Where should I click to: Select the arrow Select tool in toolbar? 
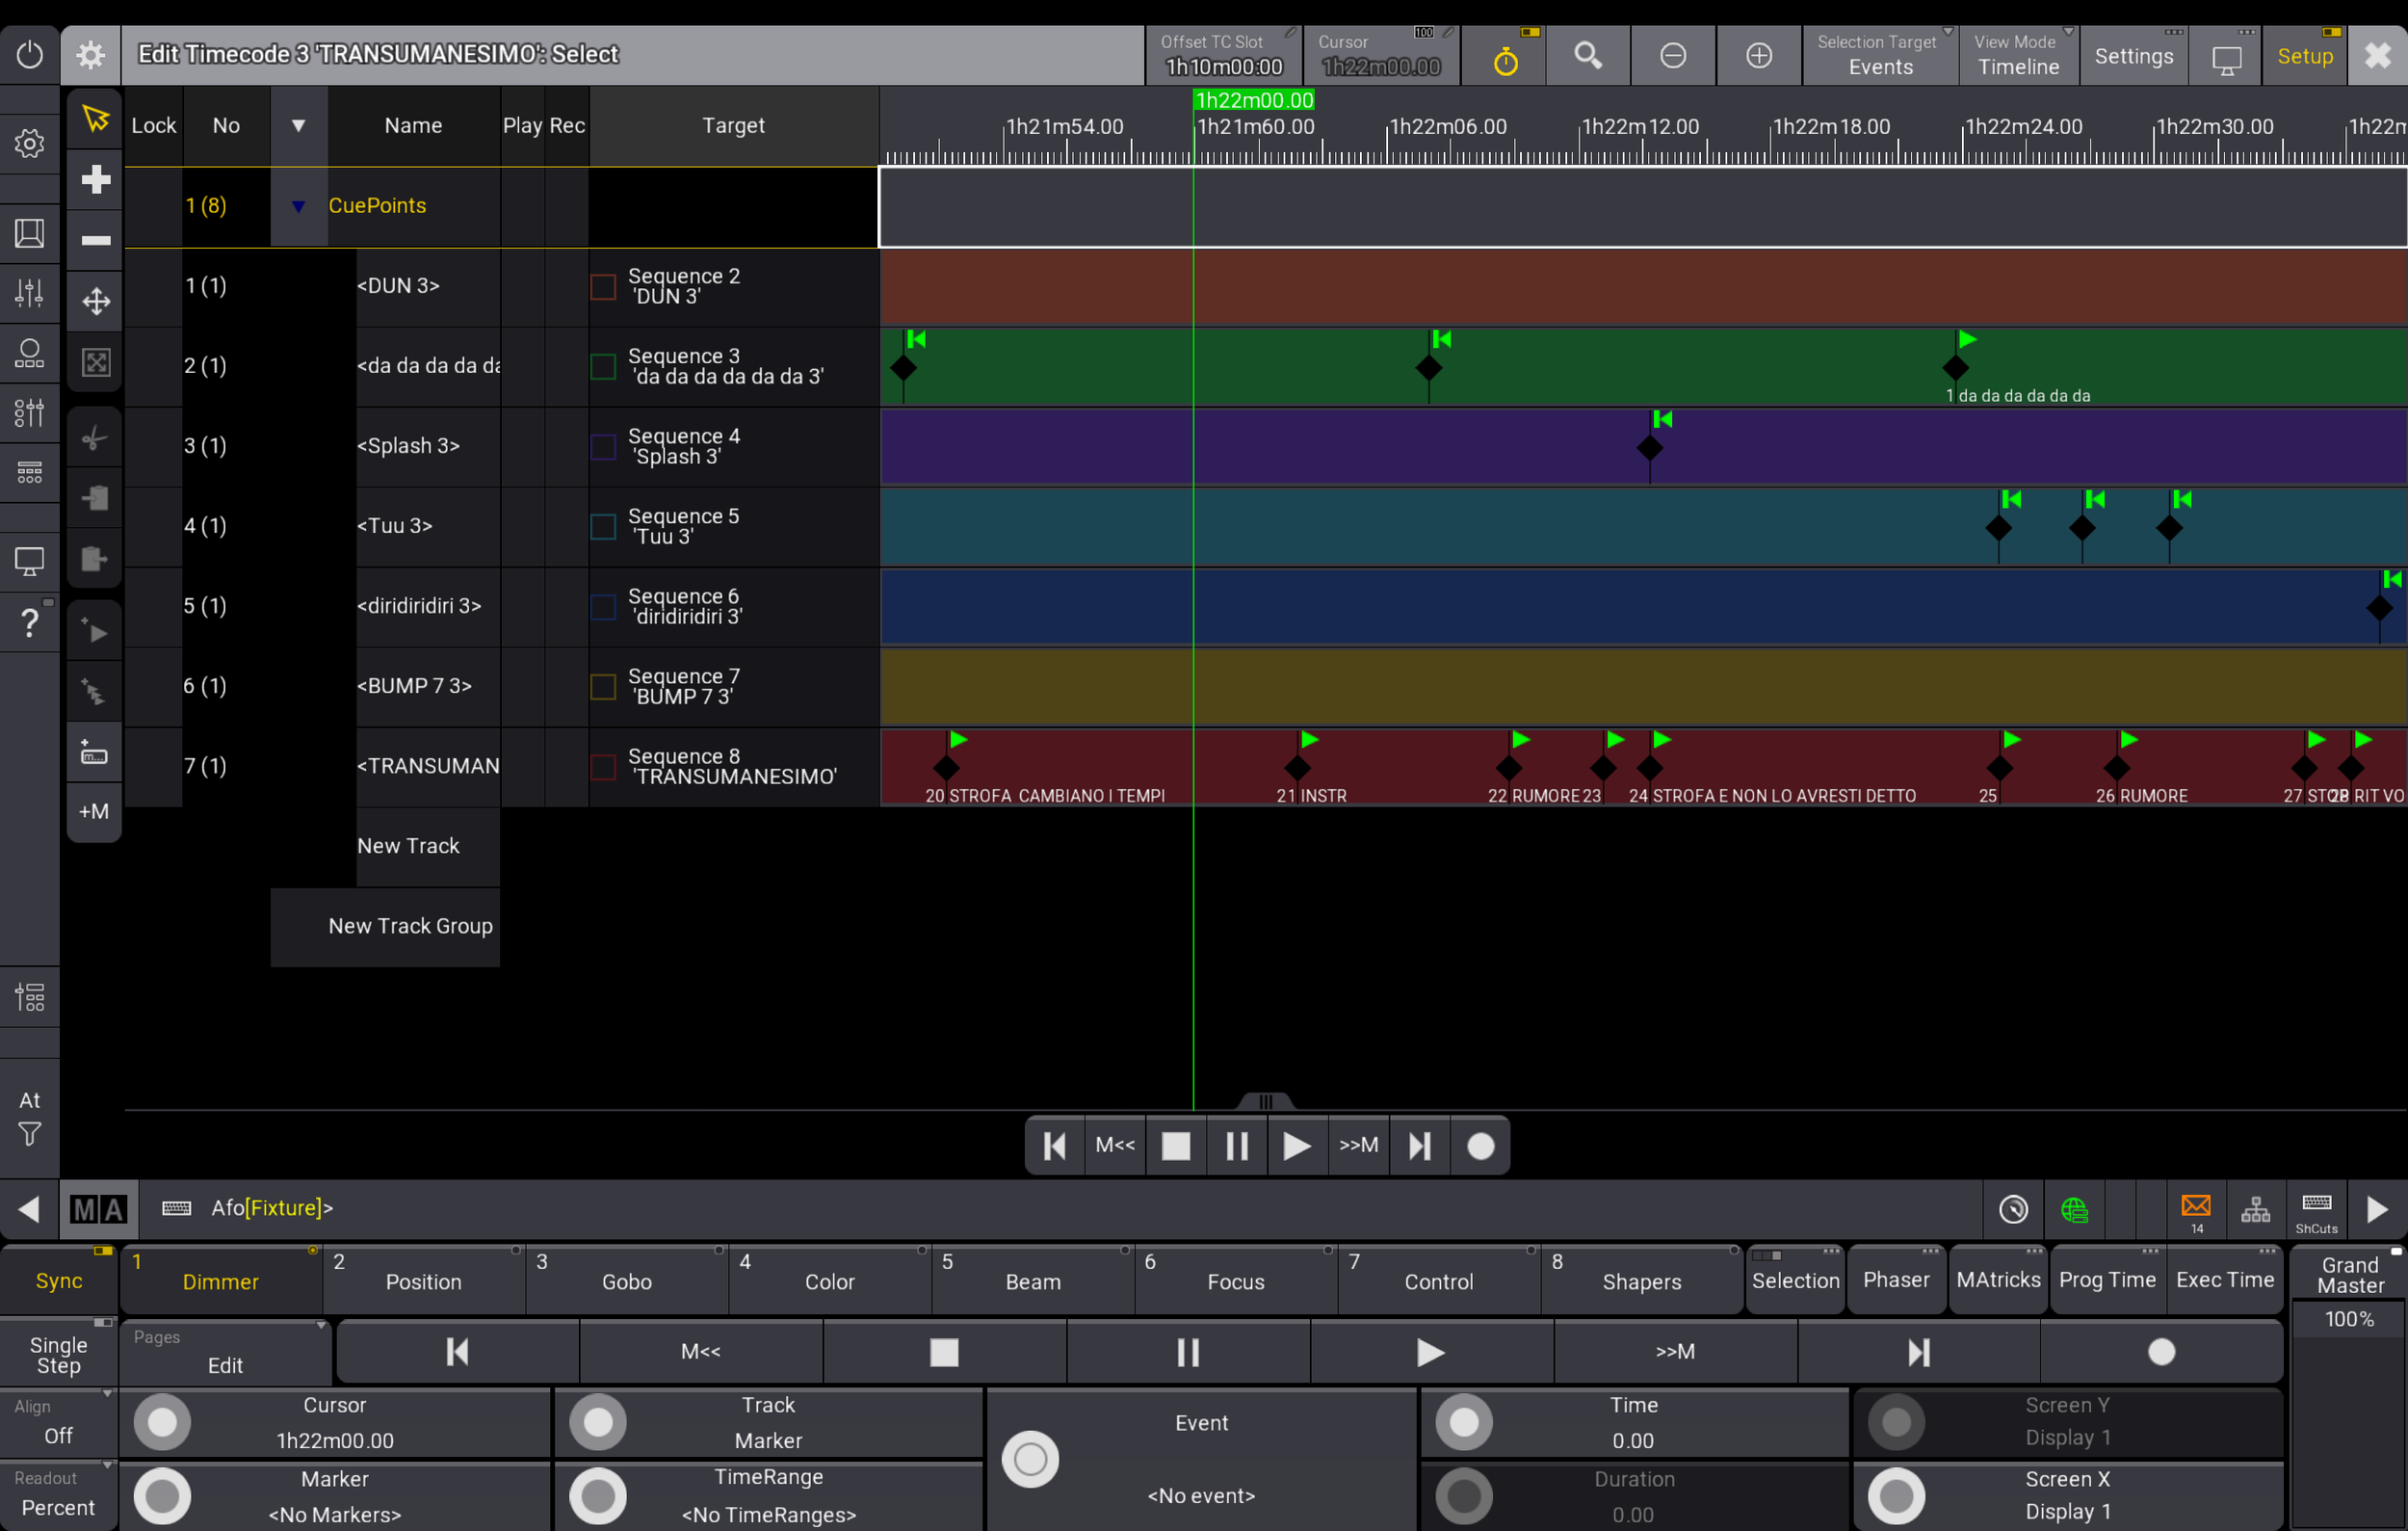95,119
